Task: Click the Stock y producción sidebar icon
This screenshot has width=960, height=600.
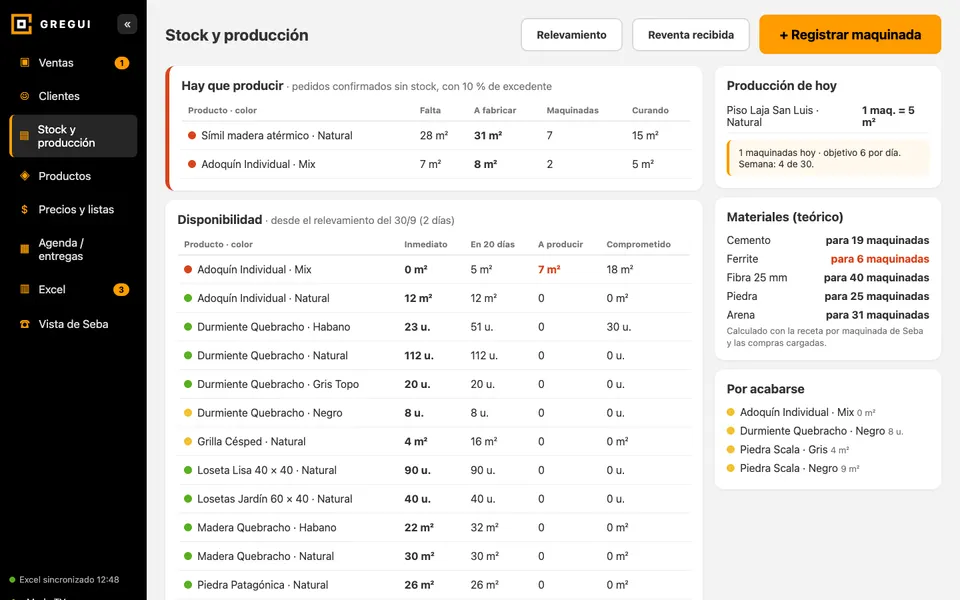Action: (x=24, y=136)
